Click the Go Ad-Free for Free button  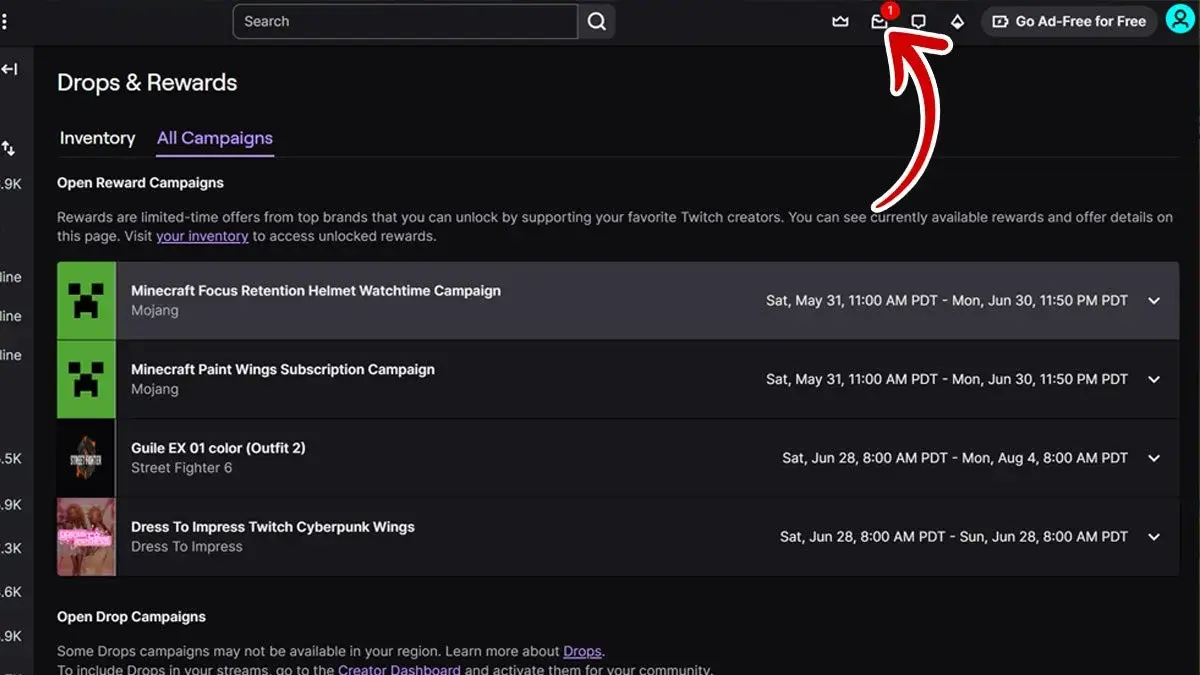pyautogui.click(x=1069, y=21)
